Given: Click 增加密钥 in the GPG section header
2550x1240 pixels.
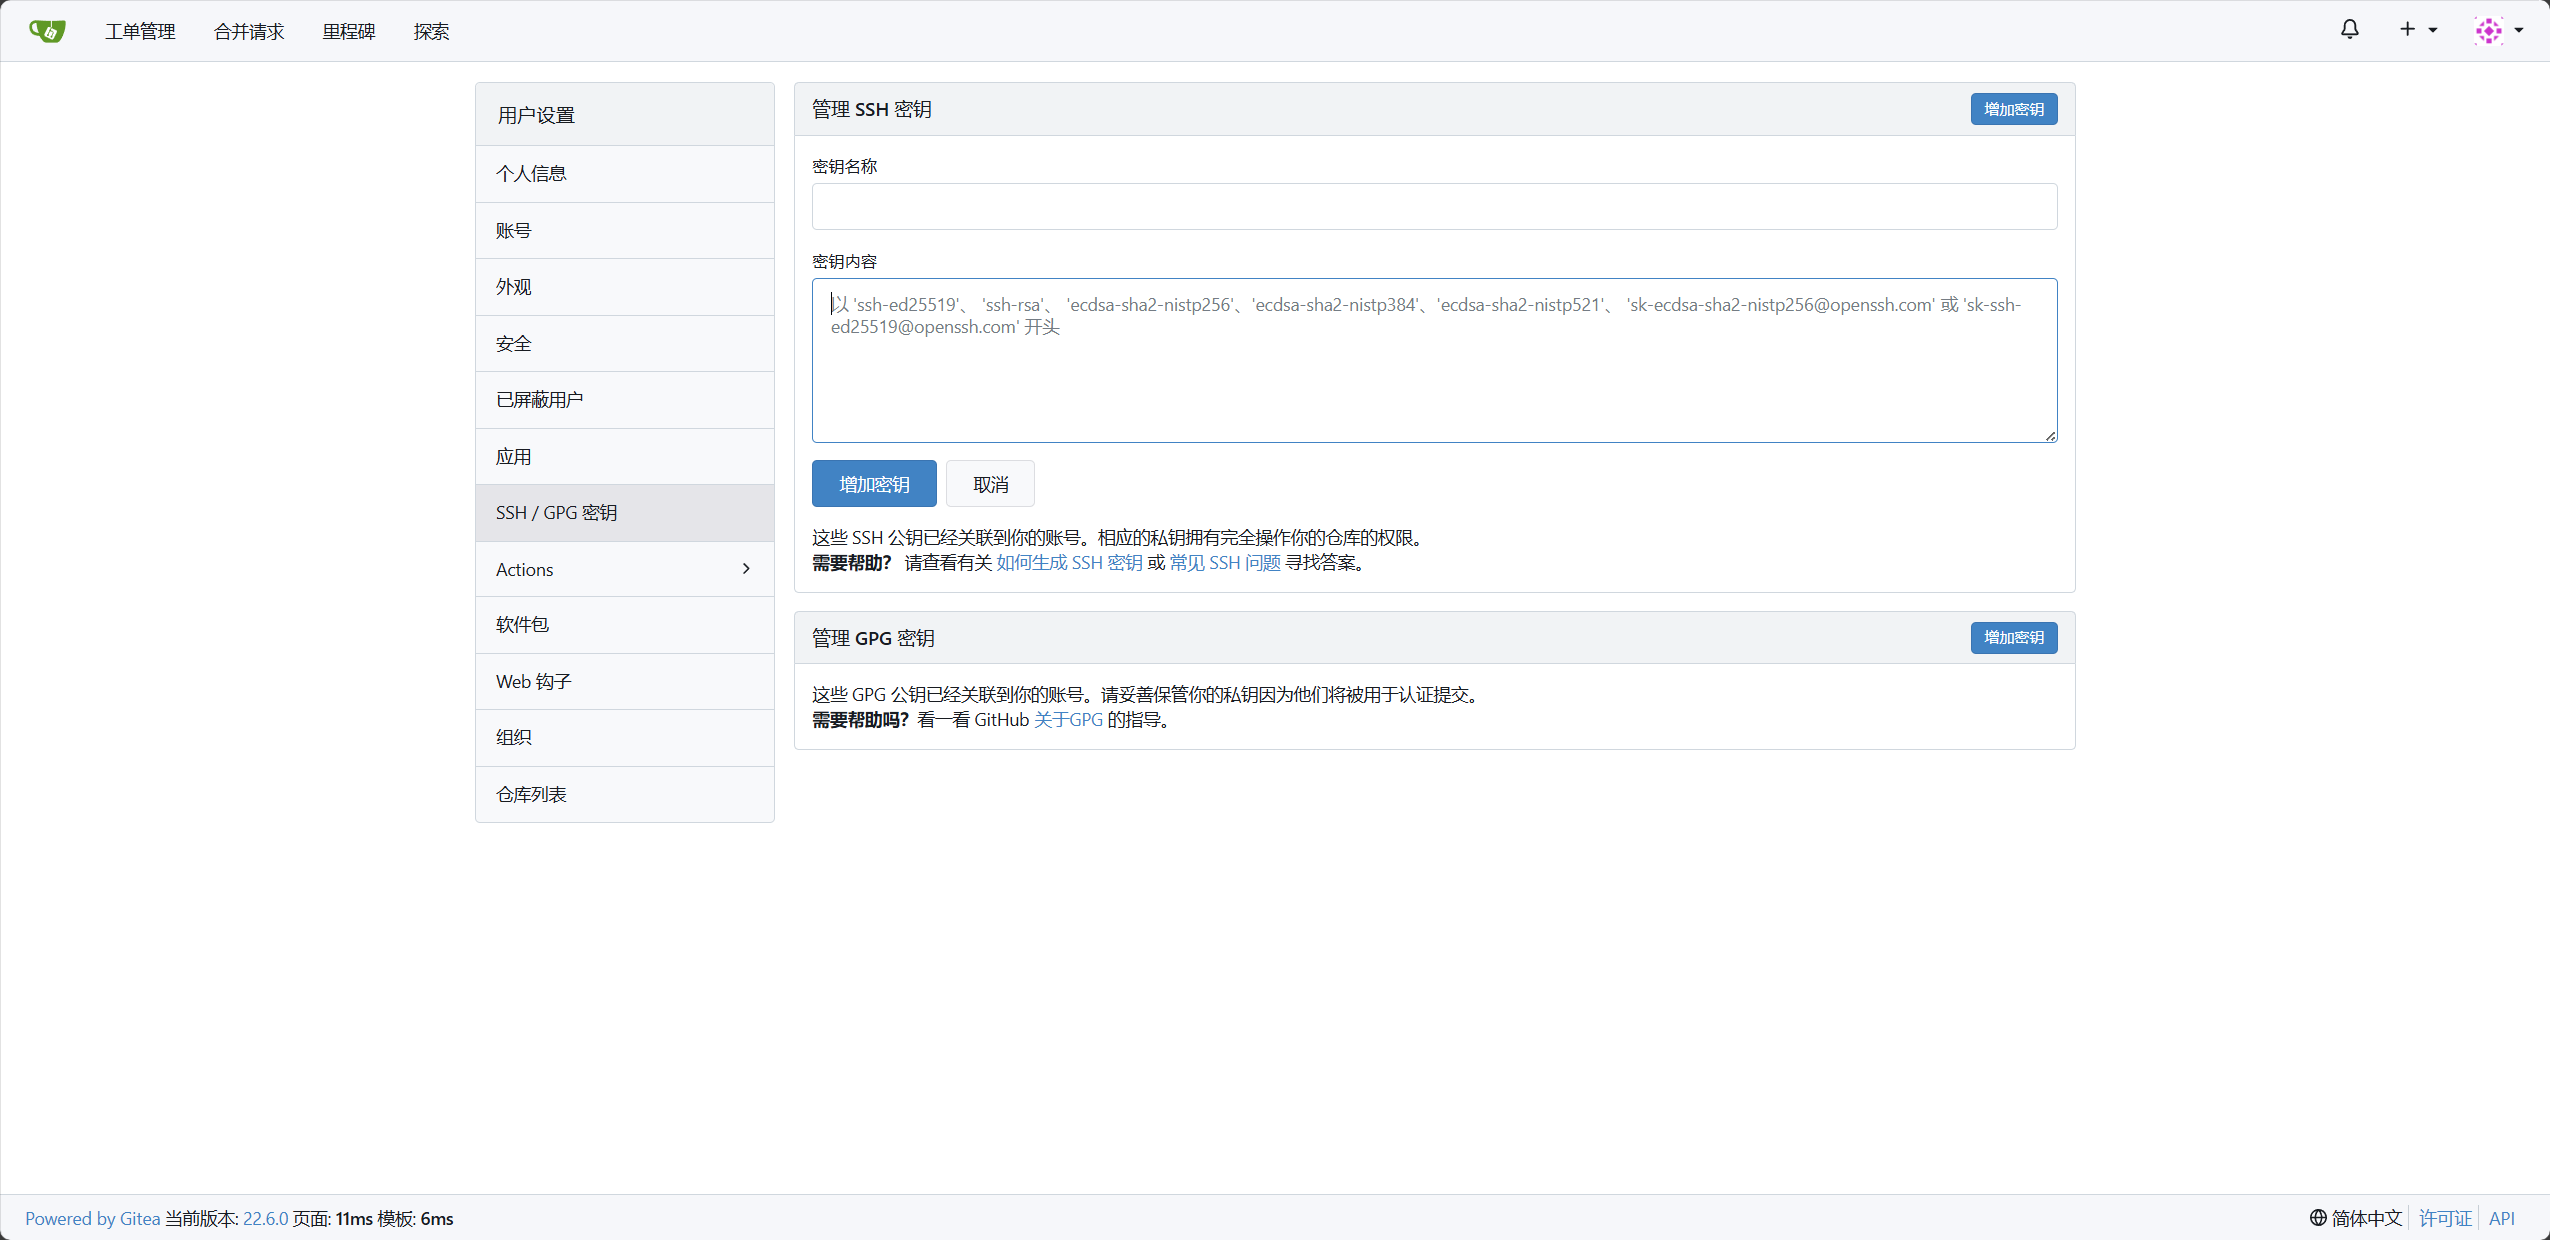Looking at the screenshot, I should (x=2013, y=638).
